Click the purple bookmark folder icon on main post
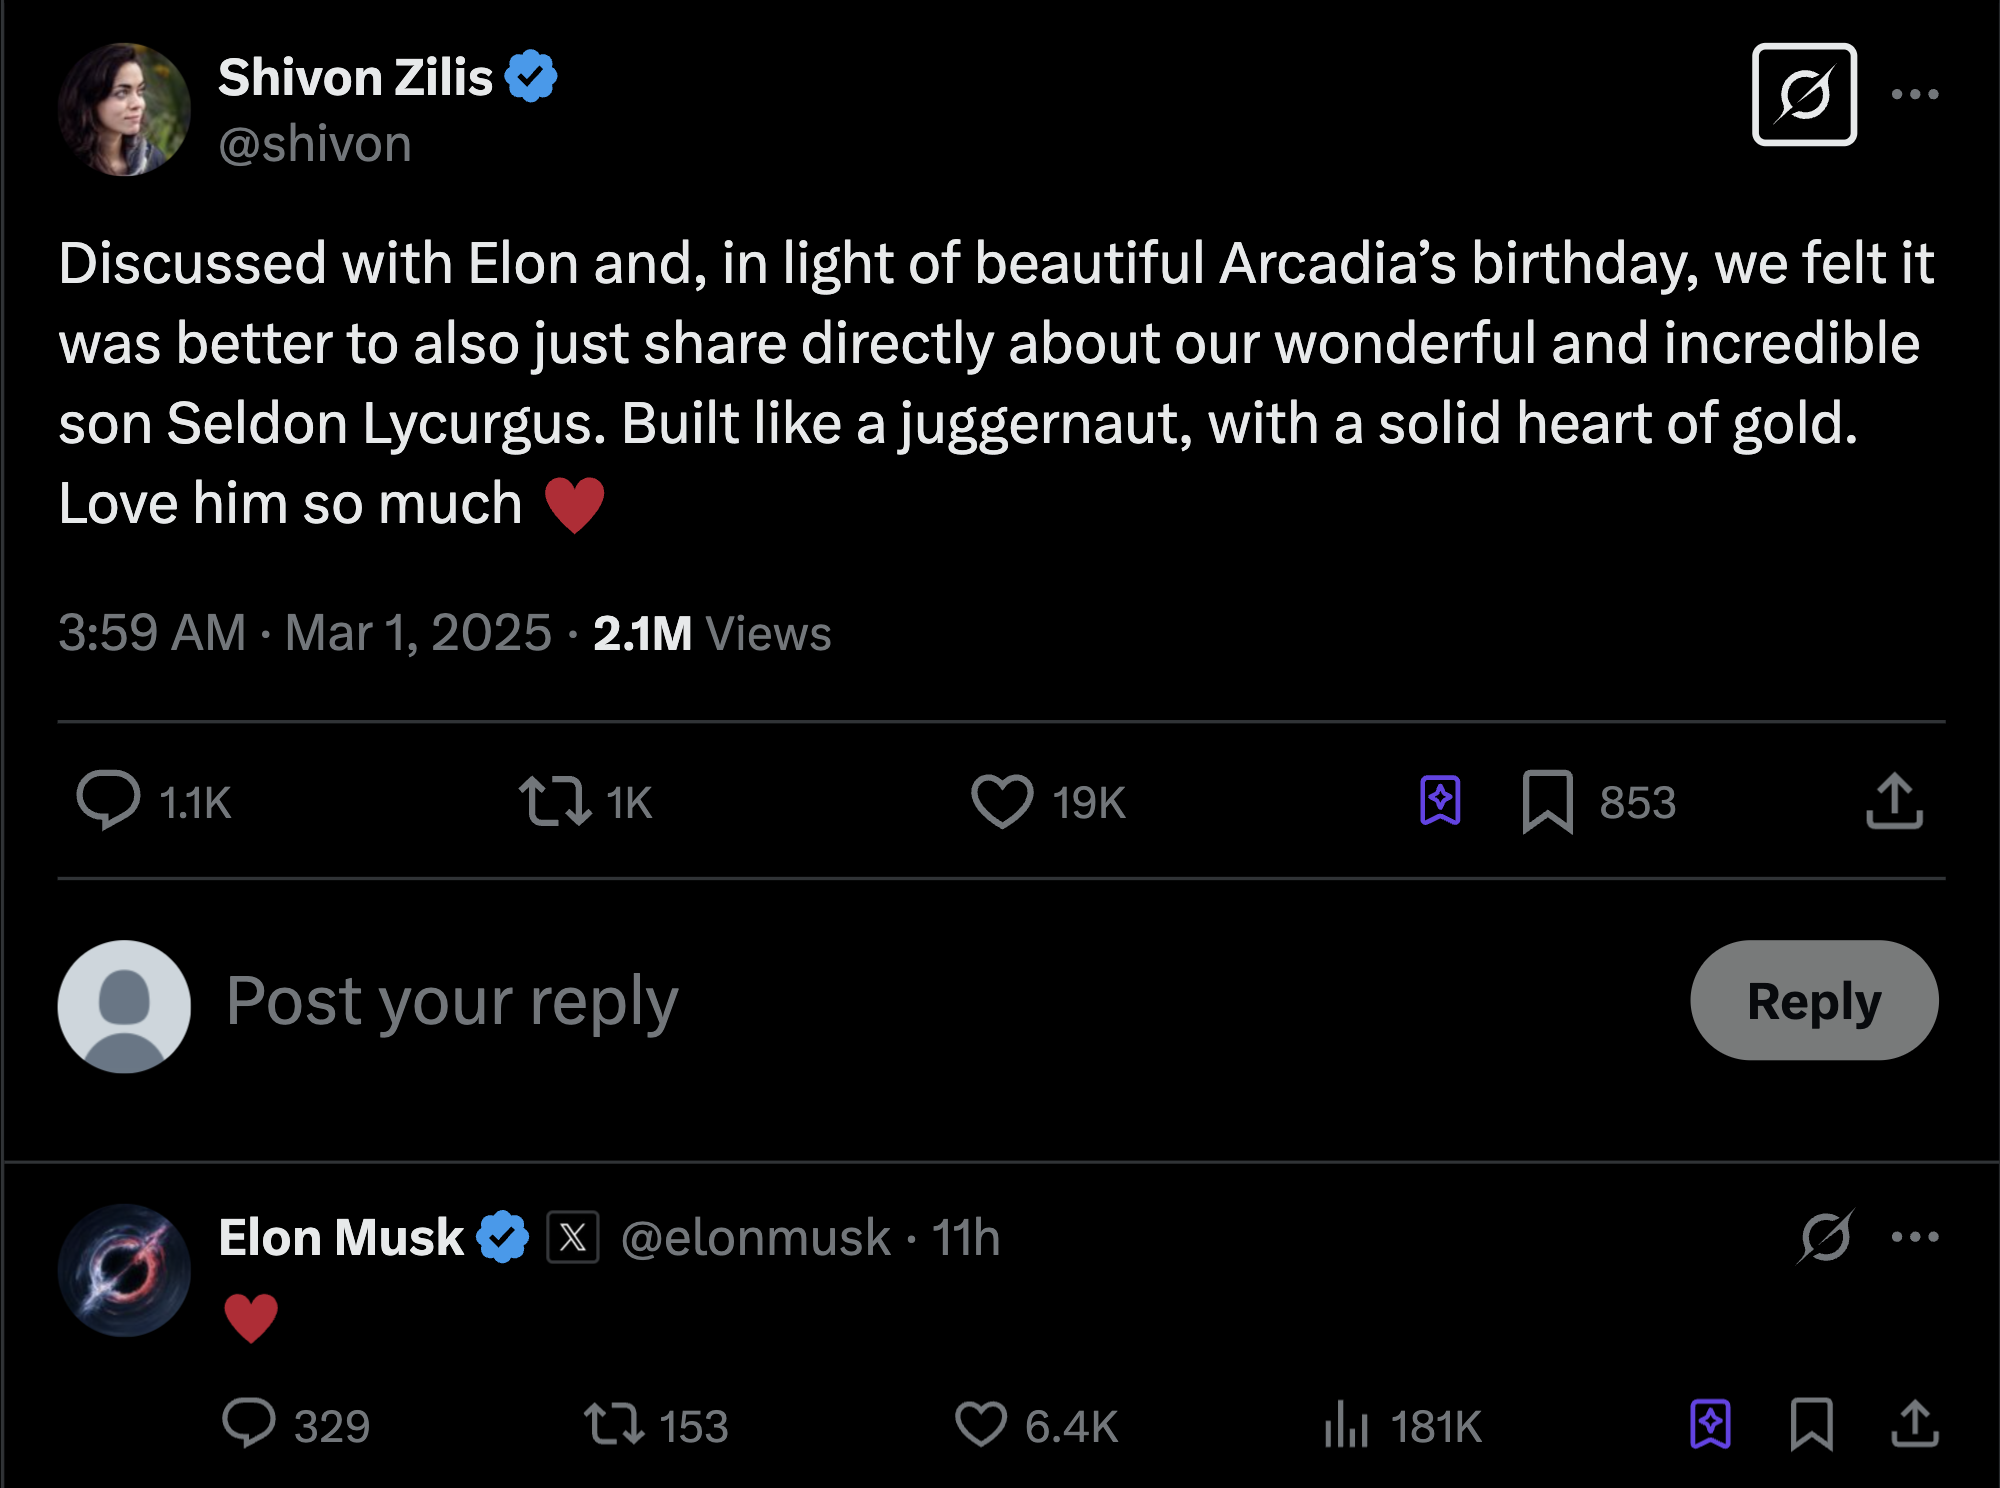 (1440, 801)
